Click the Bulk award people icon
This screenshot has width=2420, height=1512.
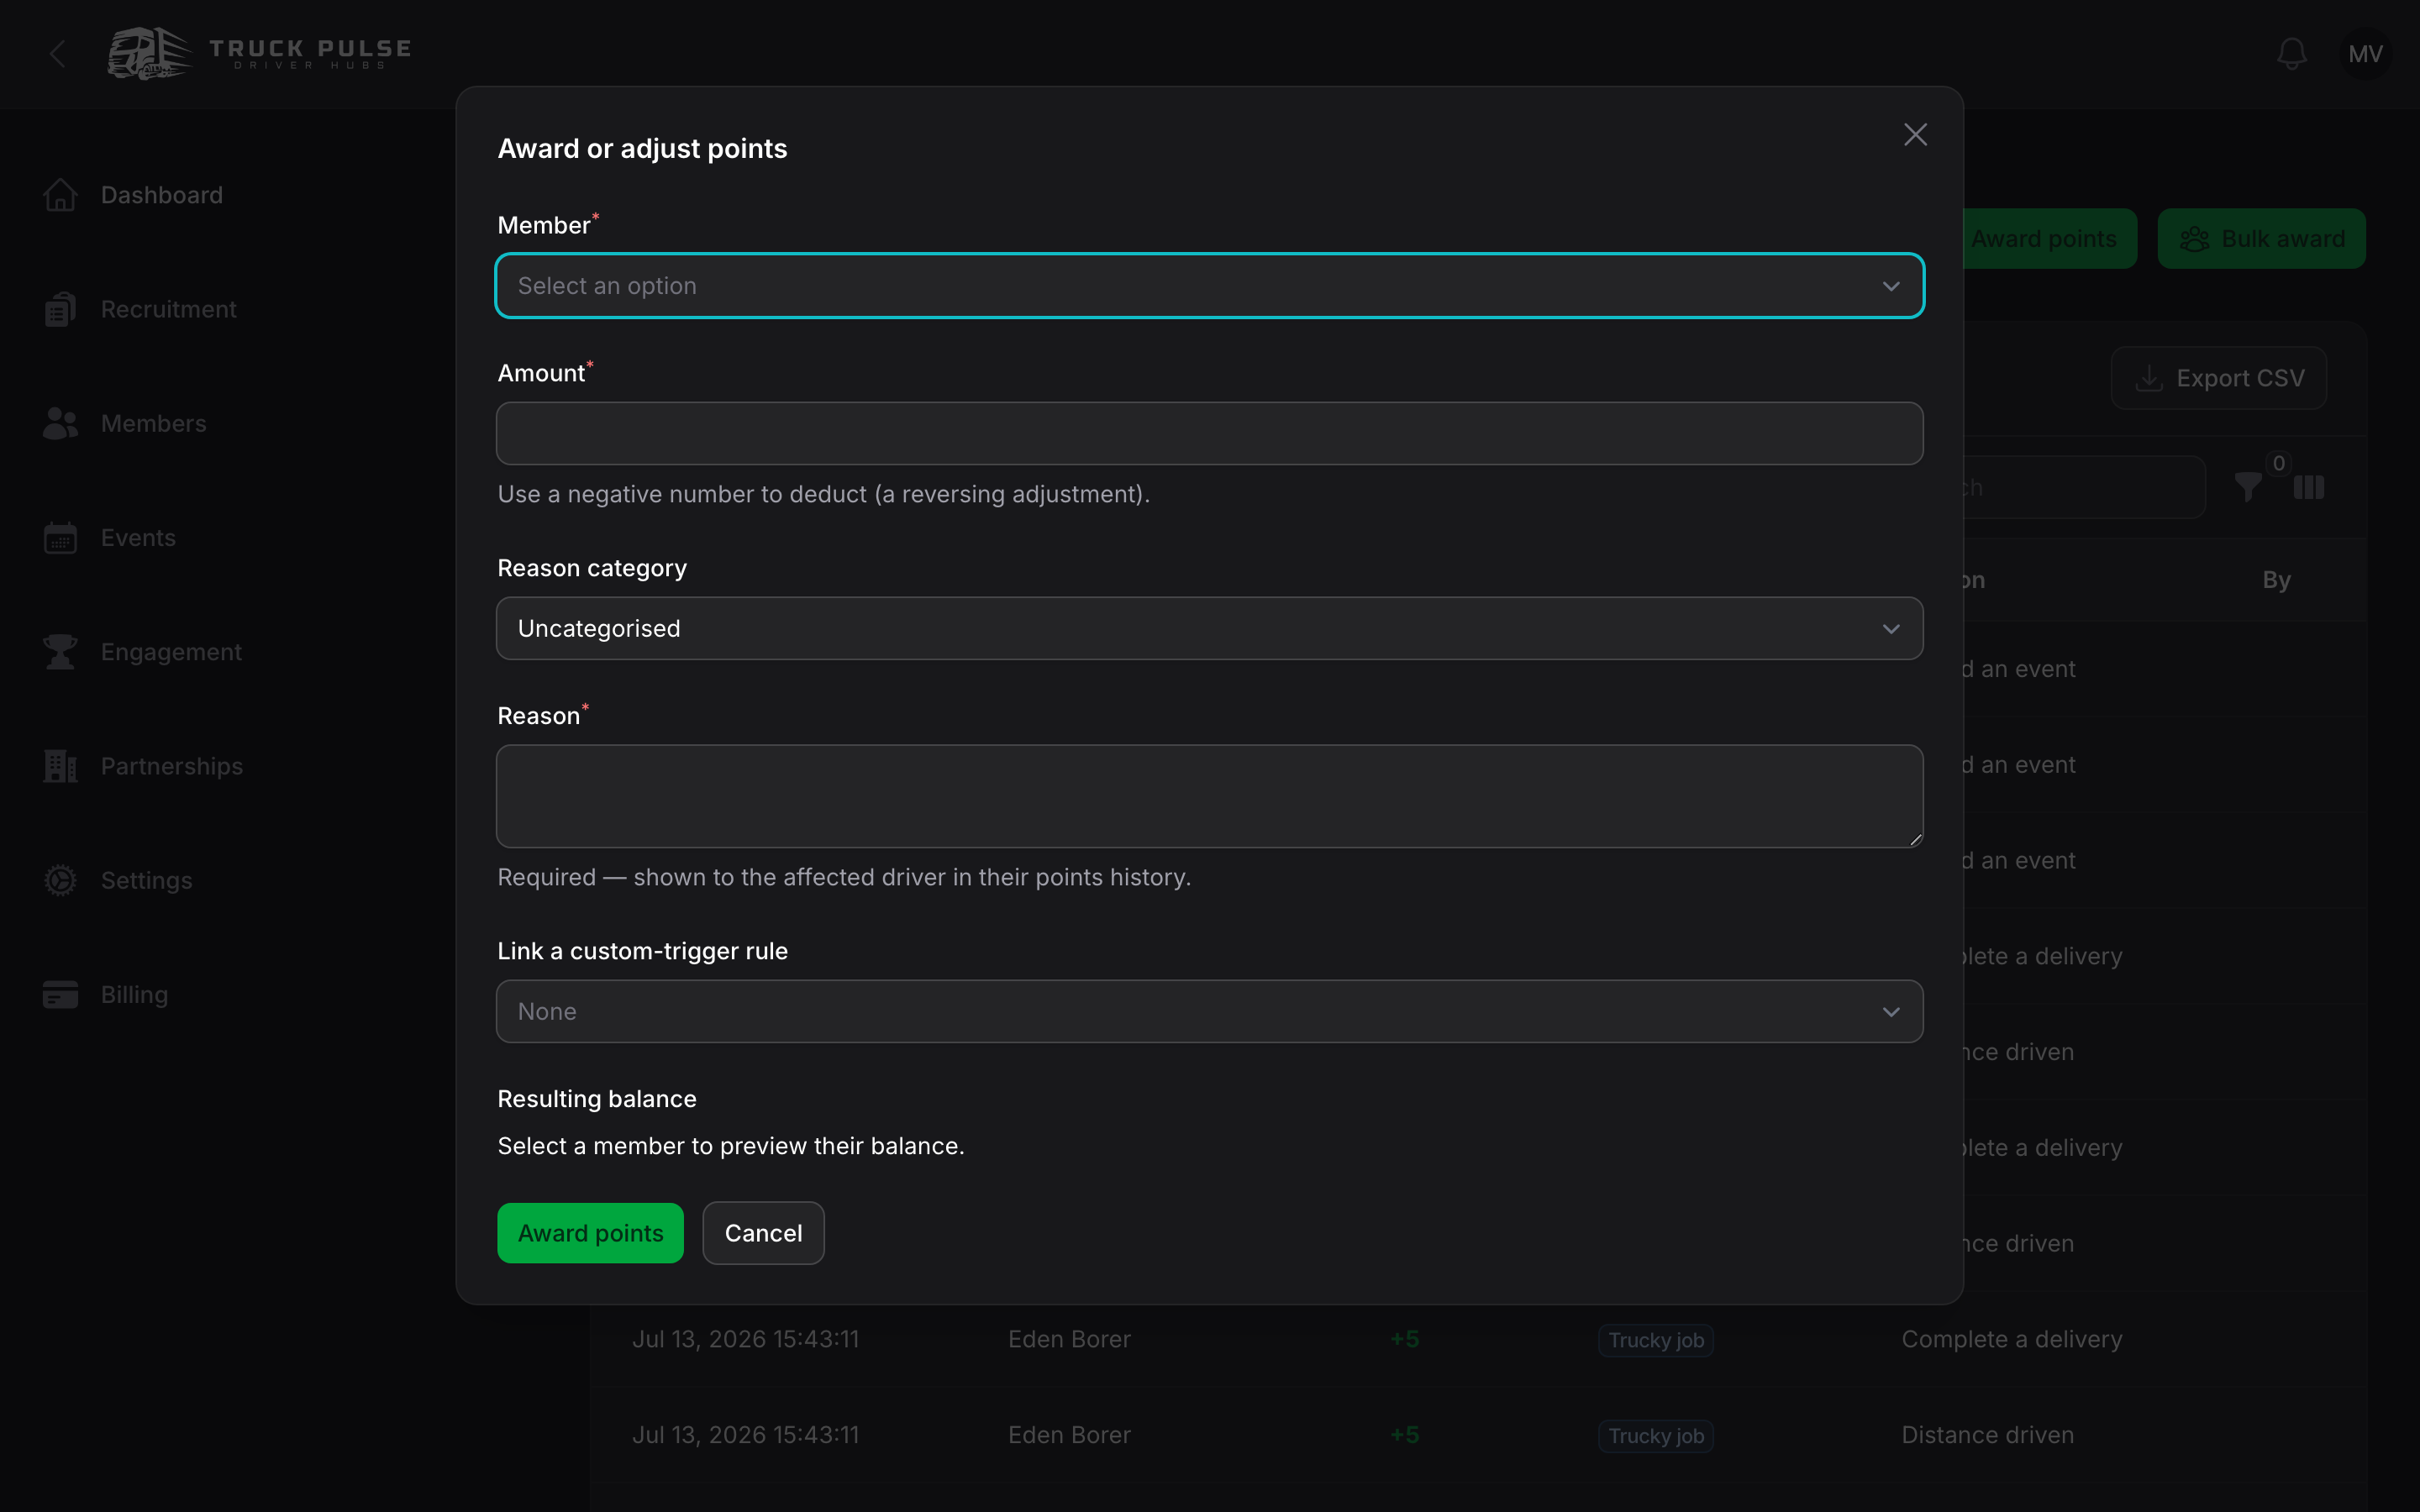(x=2194, y=239)
